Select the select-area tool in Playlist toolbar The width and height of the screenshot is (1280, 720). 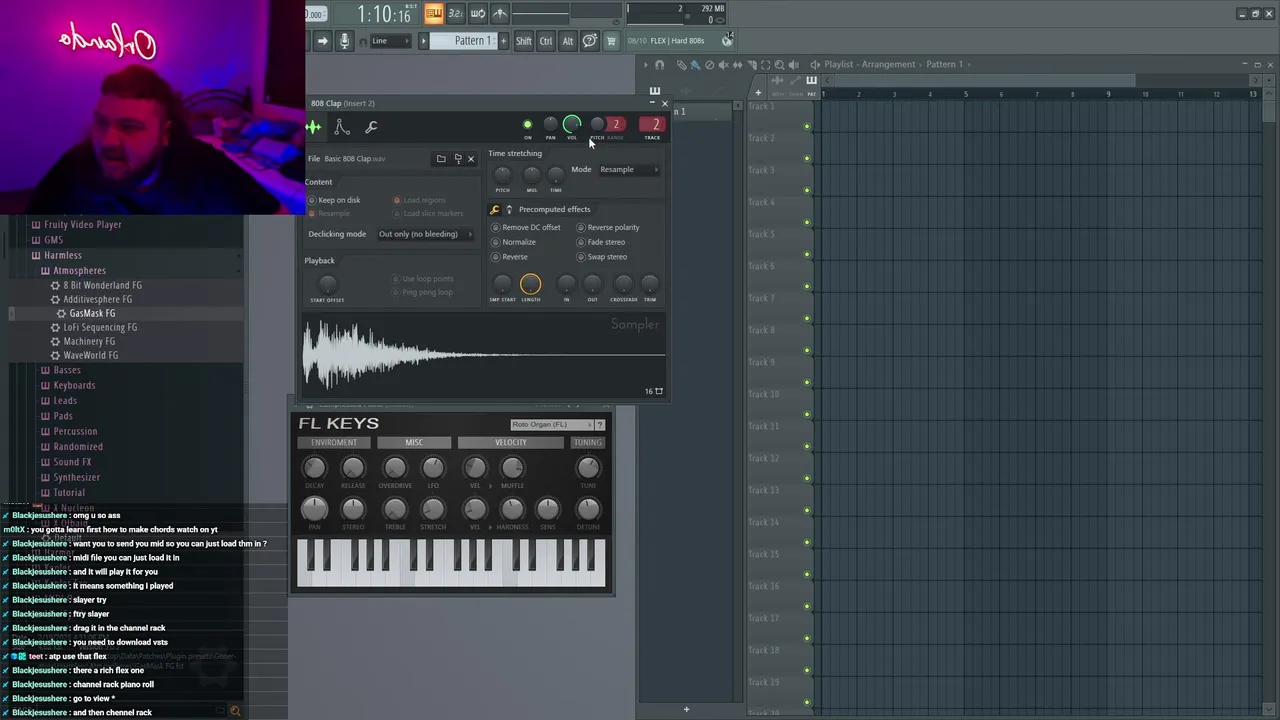coord(765,65)
